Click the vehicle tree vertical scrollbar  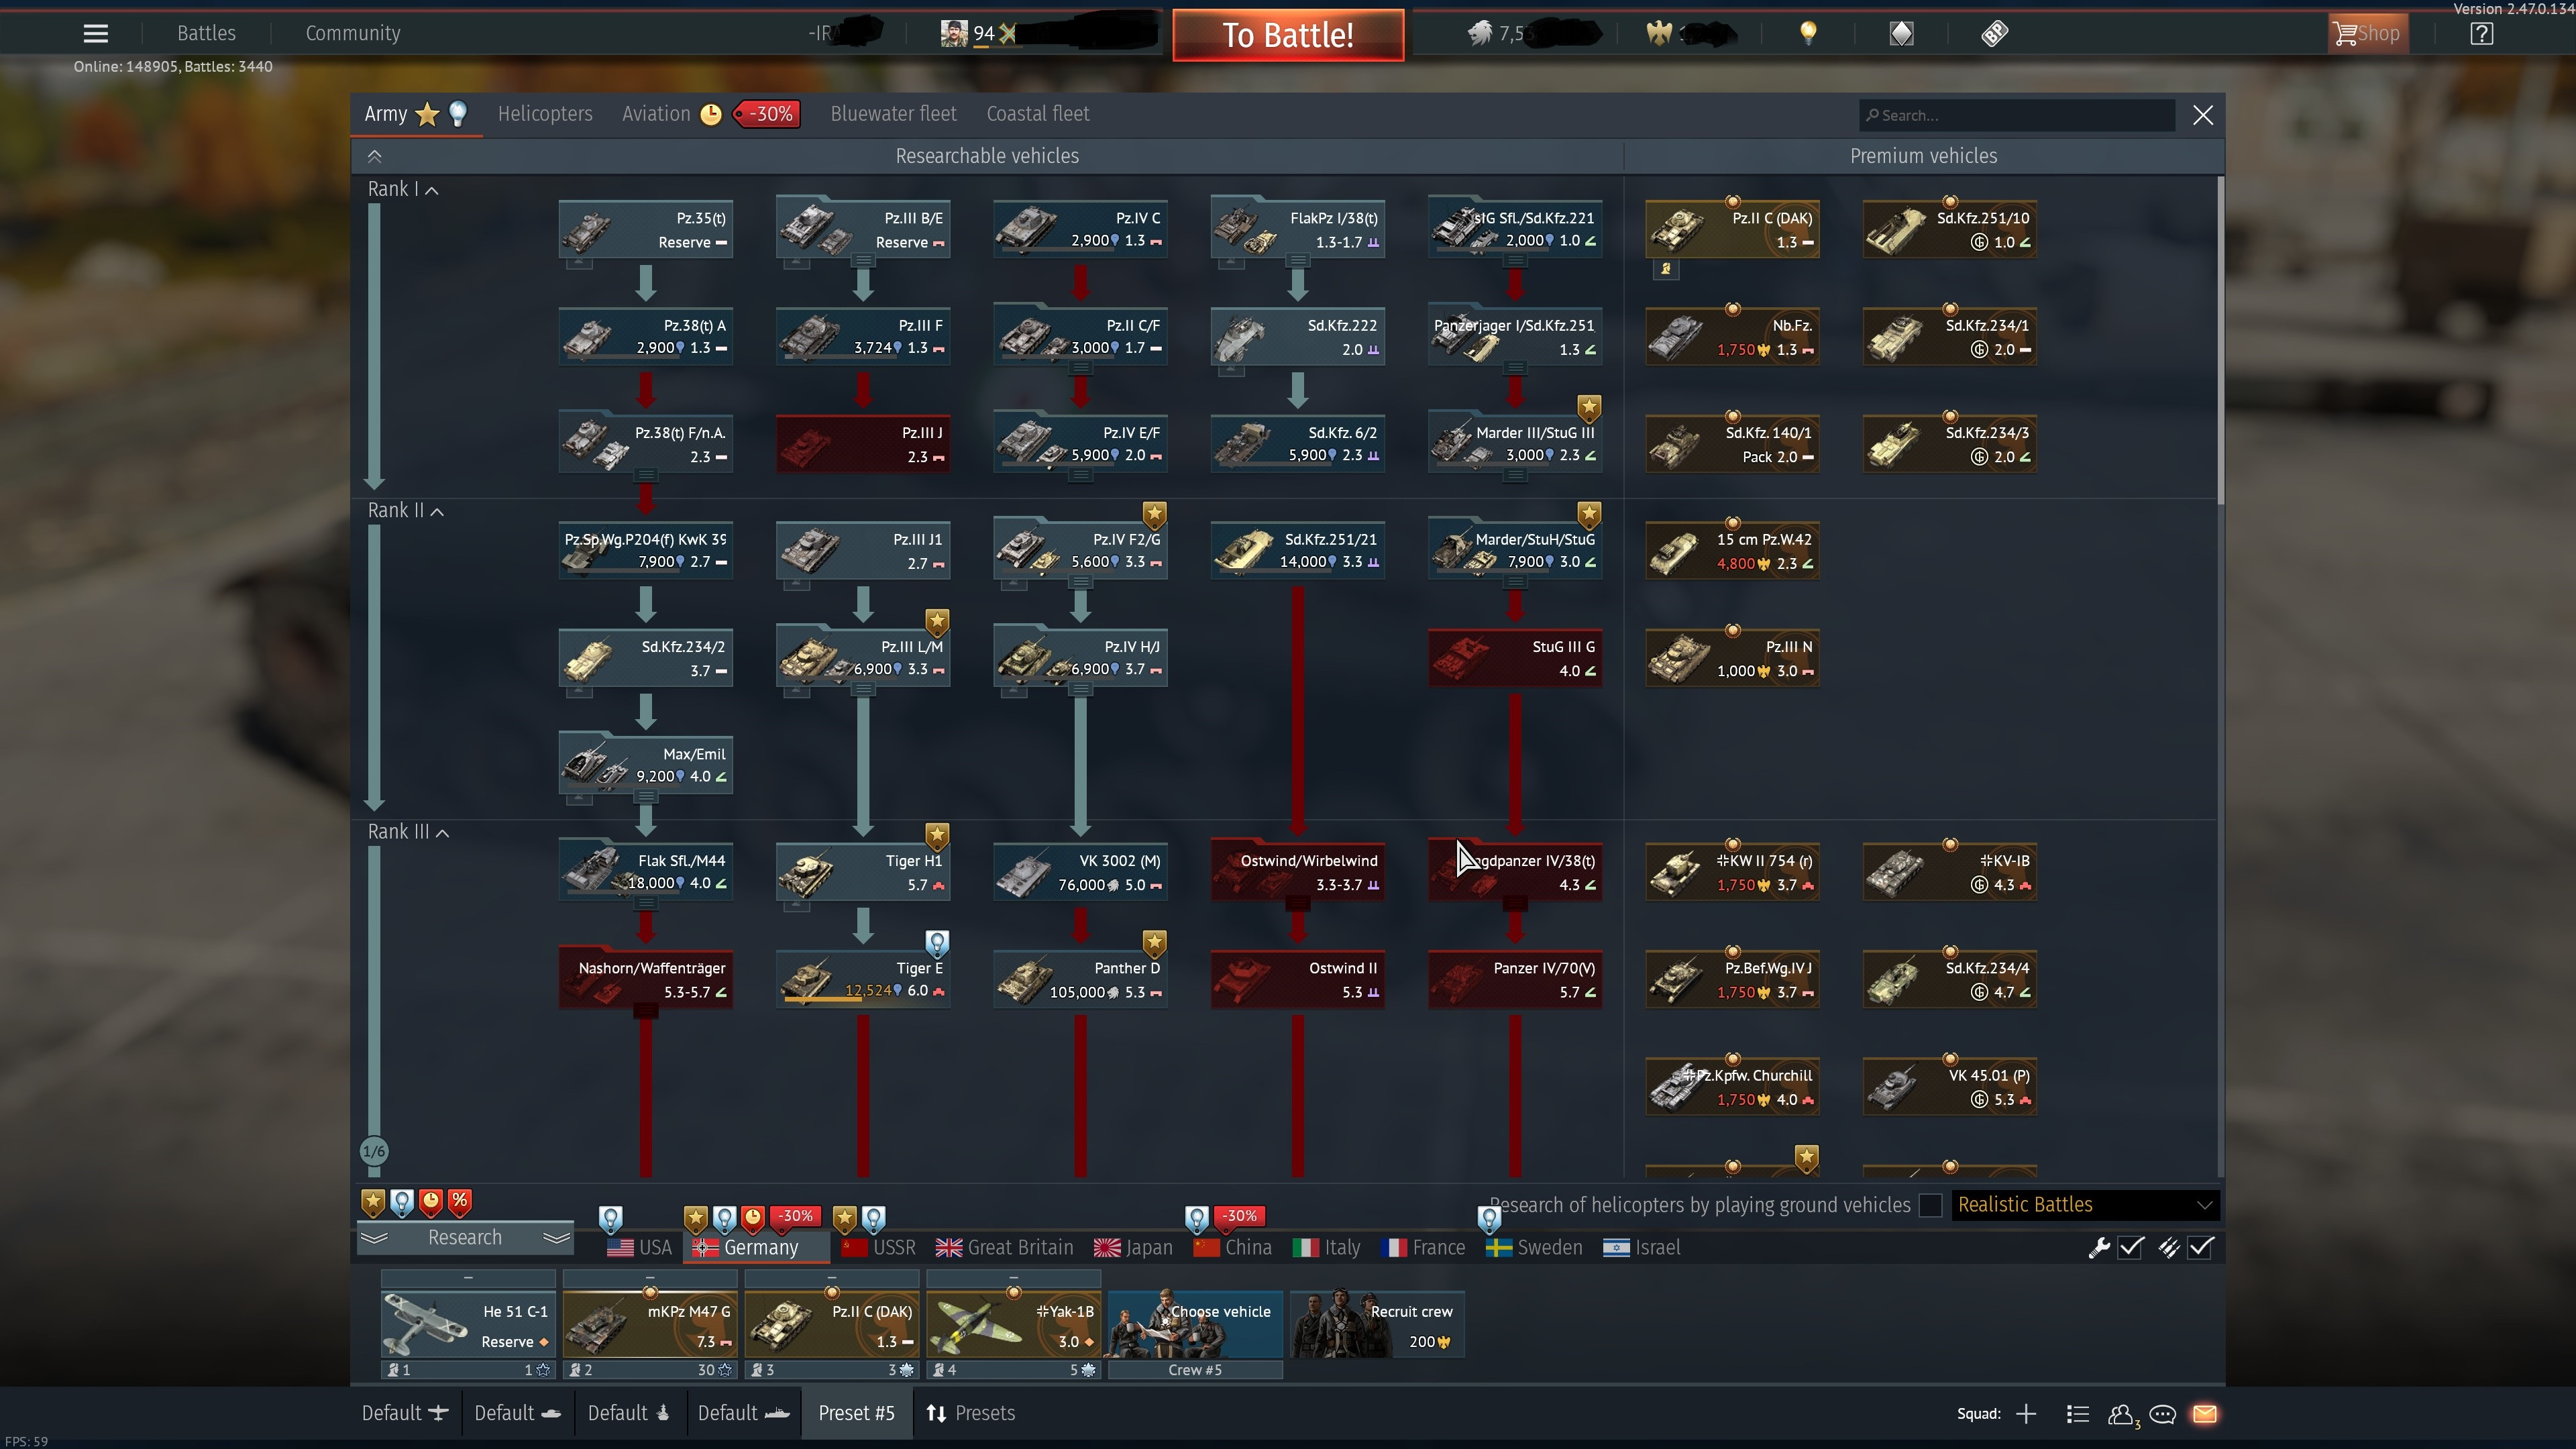point(2220,340)
